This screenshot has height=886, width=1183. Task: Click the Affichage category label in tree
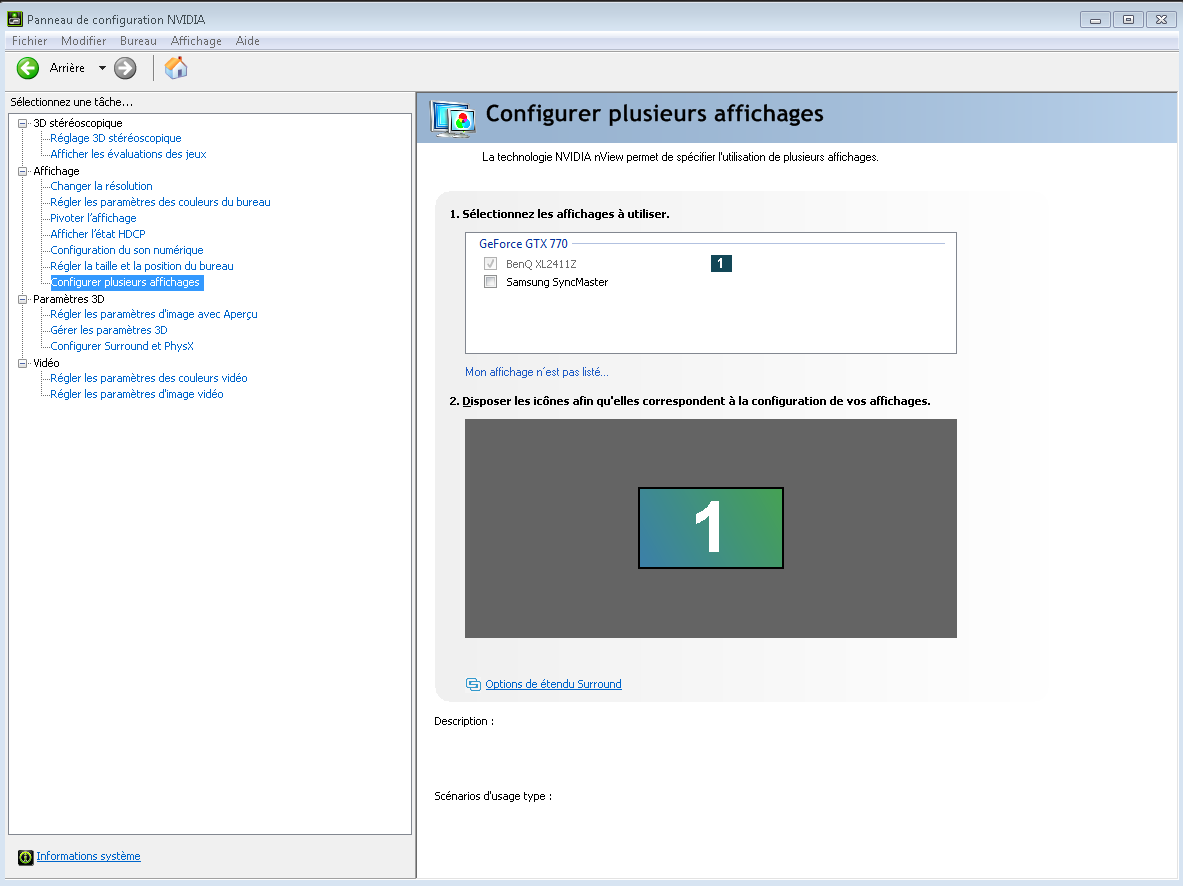pos(56,171)
